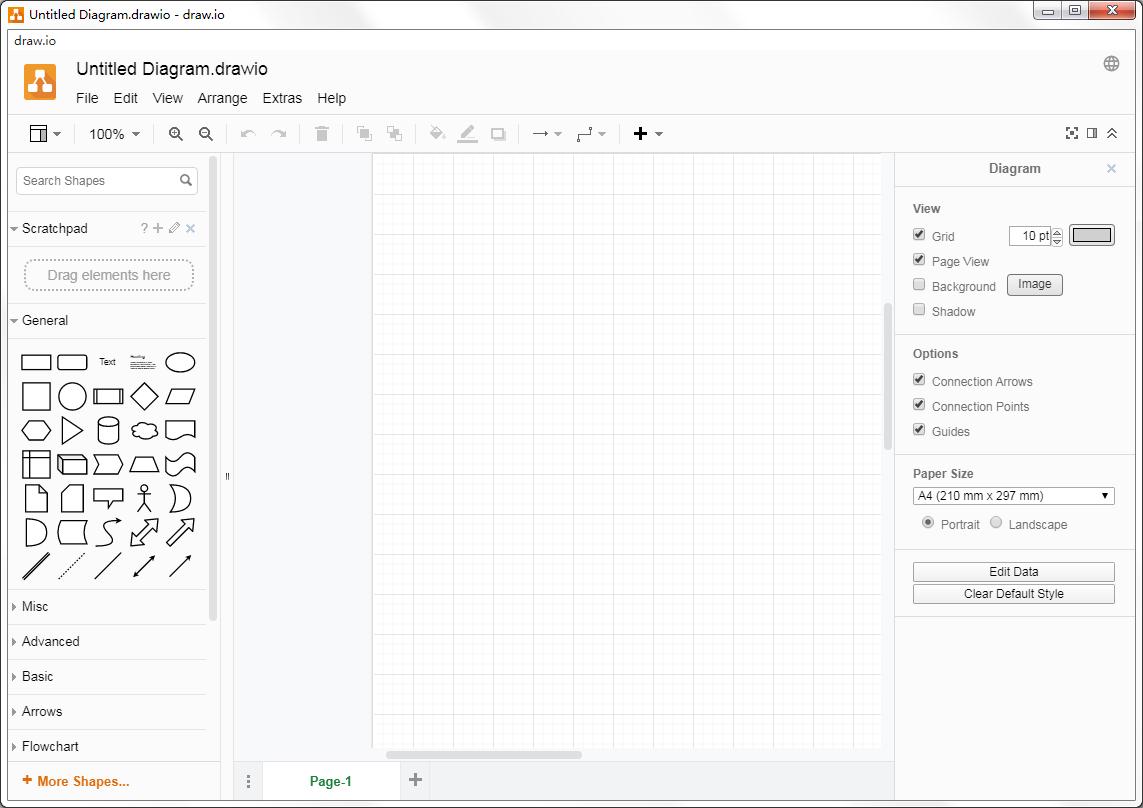Image resolution: width=1143 pixels, height=808 pixels.
Task: Open the File menu
Action: coord(87,98)
